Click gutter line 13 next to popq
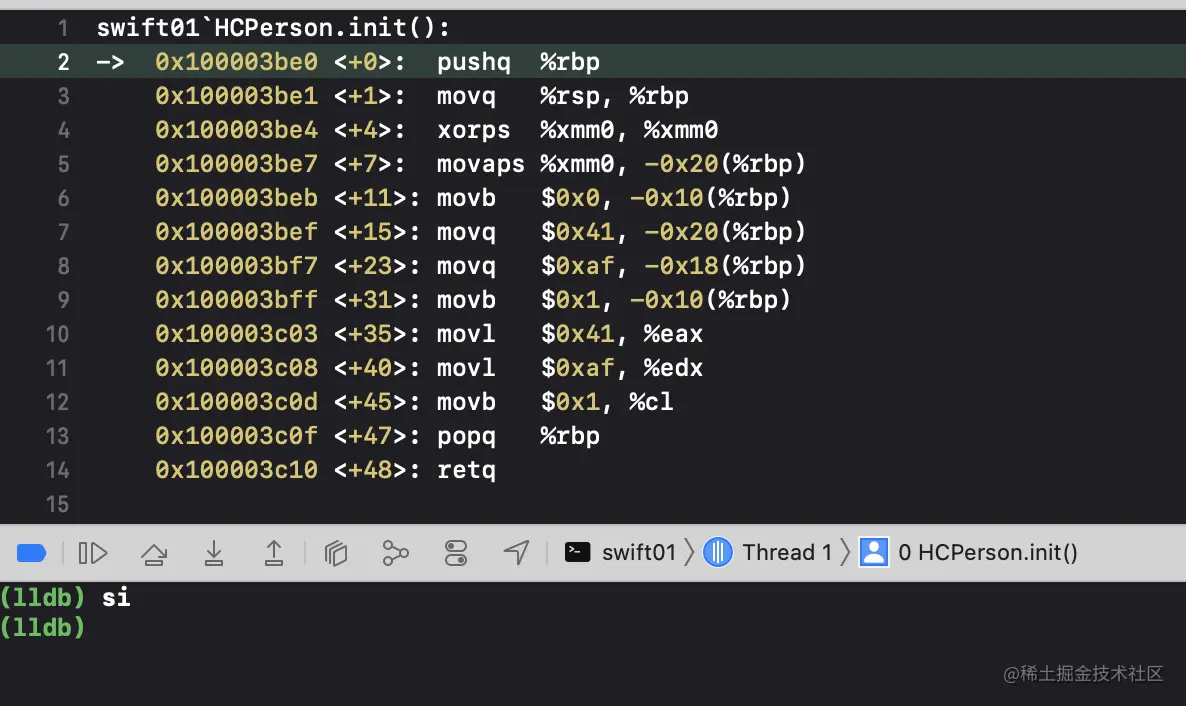Viewport: 1186px width, 706px height. point(58,436)
